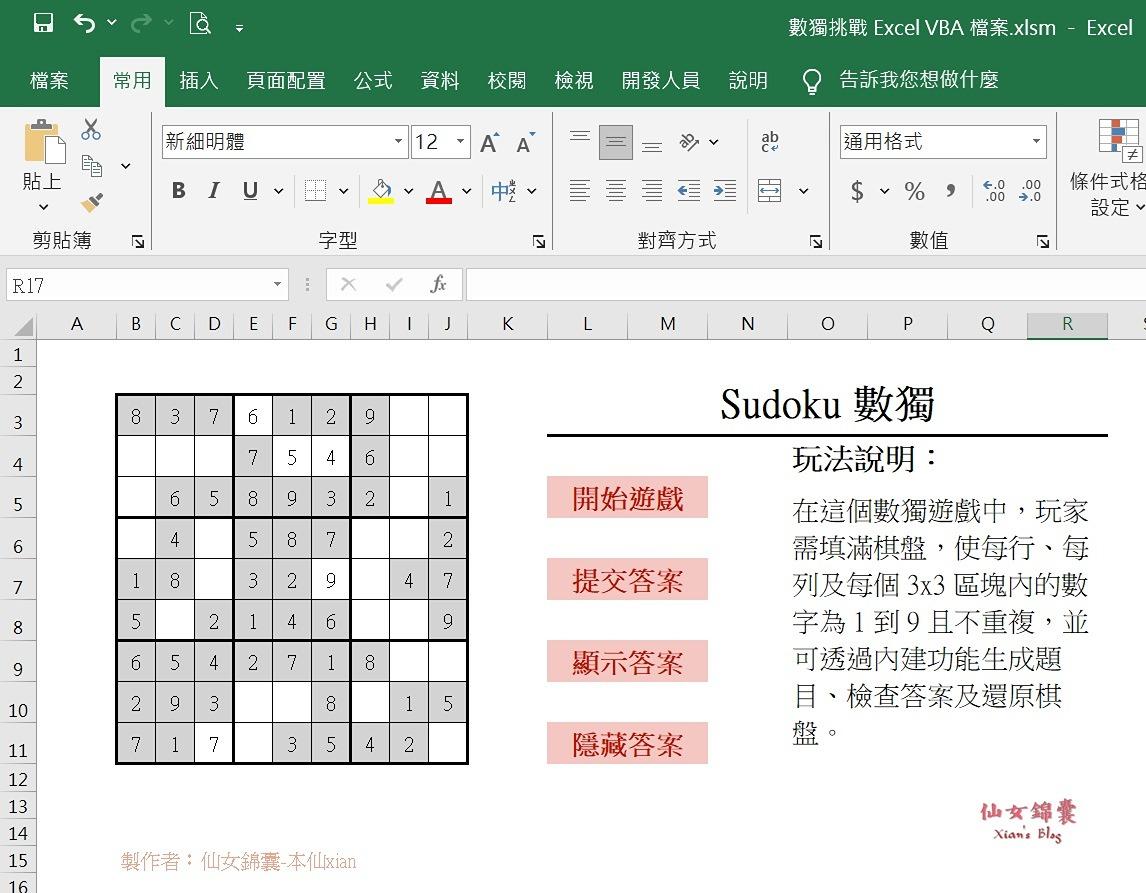Screen dimensions: 1146x893
Task: Click the Percent Style icon
Action: [x=914, y=191]
